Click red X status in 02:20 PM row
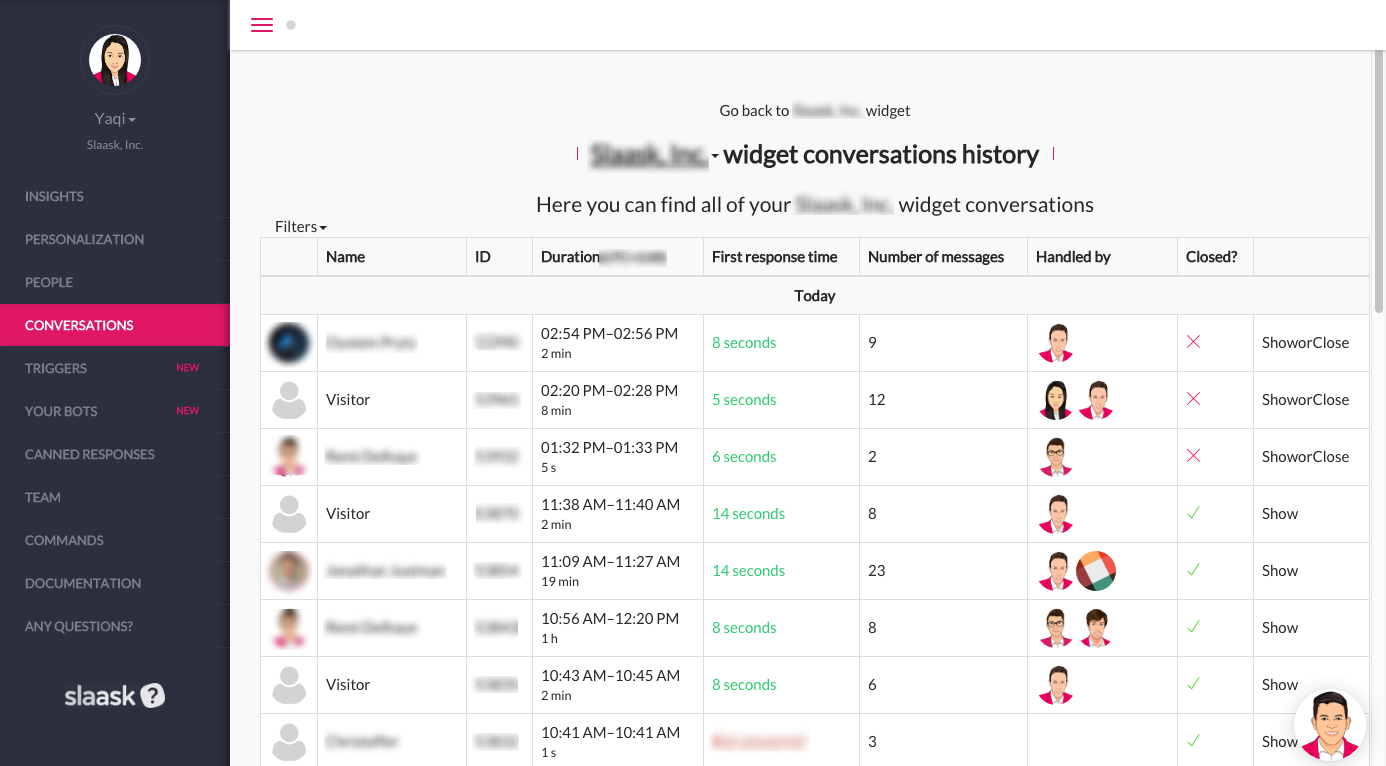 click(x=1193, y=399)
